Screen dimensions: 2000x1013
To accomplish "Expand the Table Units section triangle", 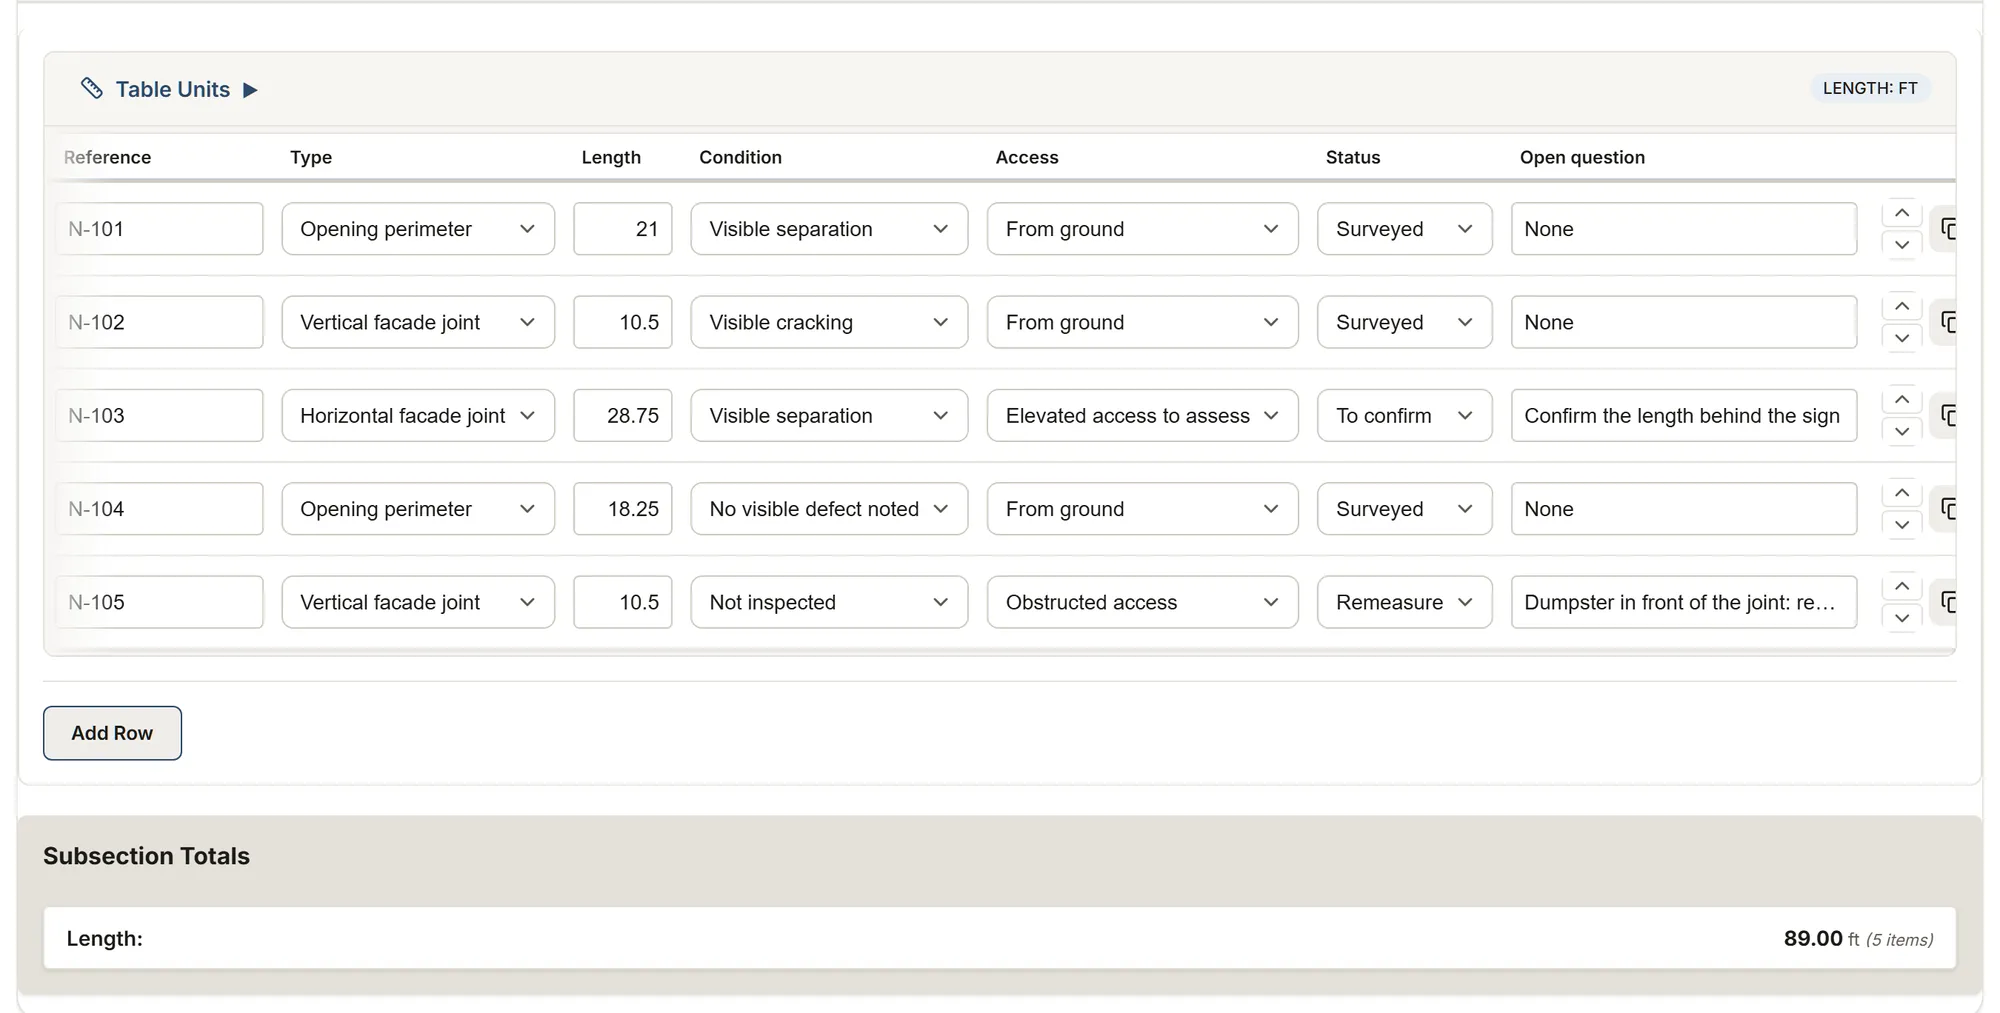I will coord(250,90).
